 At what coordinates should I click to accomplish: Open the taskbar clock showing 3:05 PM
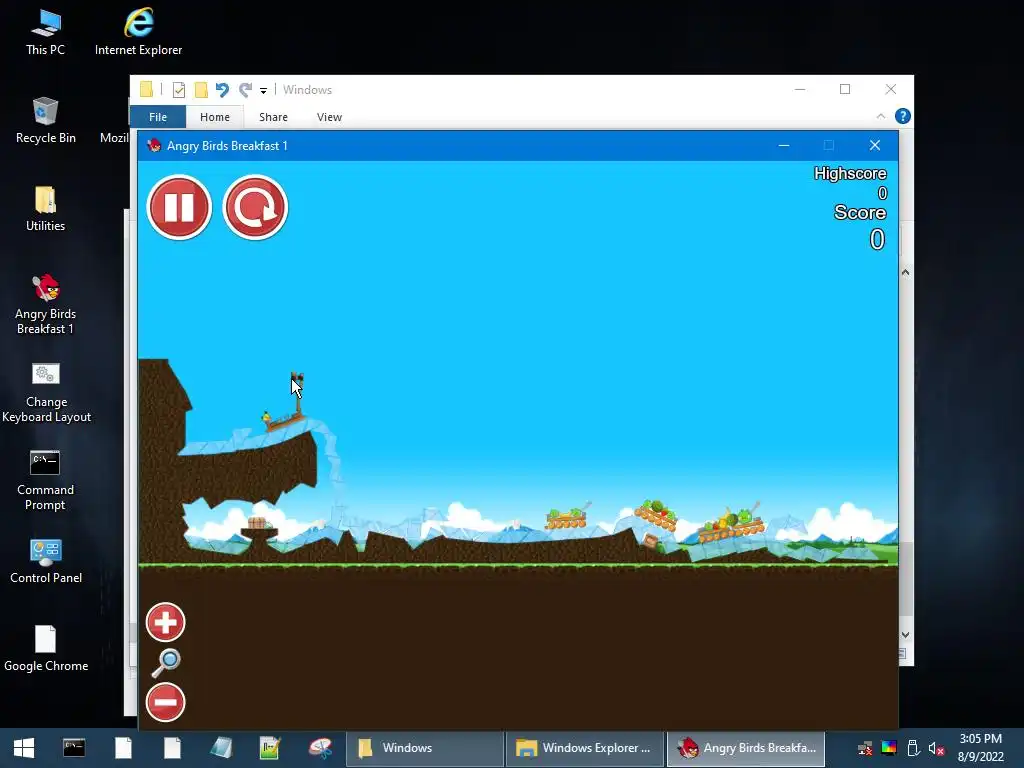(x=980, y=748)
